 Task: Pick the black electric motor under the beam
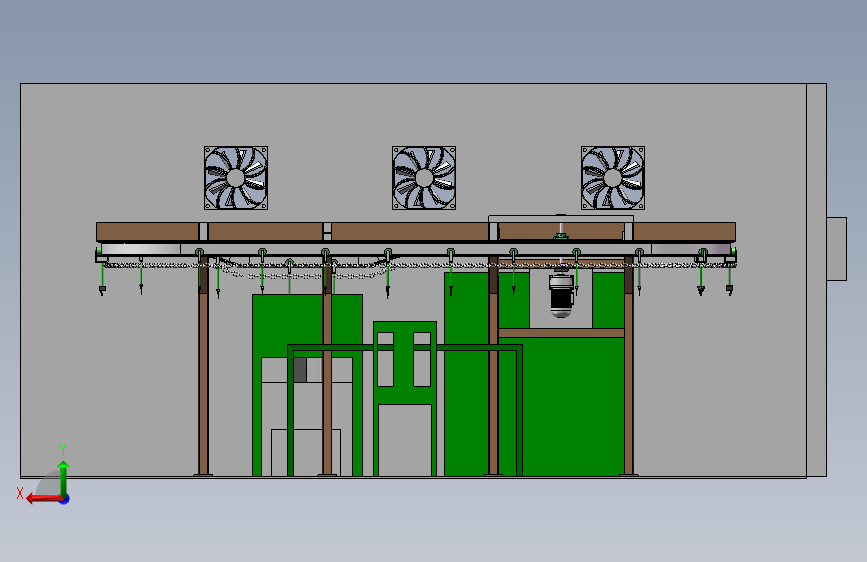click(561, 296)
